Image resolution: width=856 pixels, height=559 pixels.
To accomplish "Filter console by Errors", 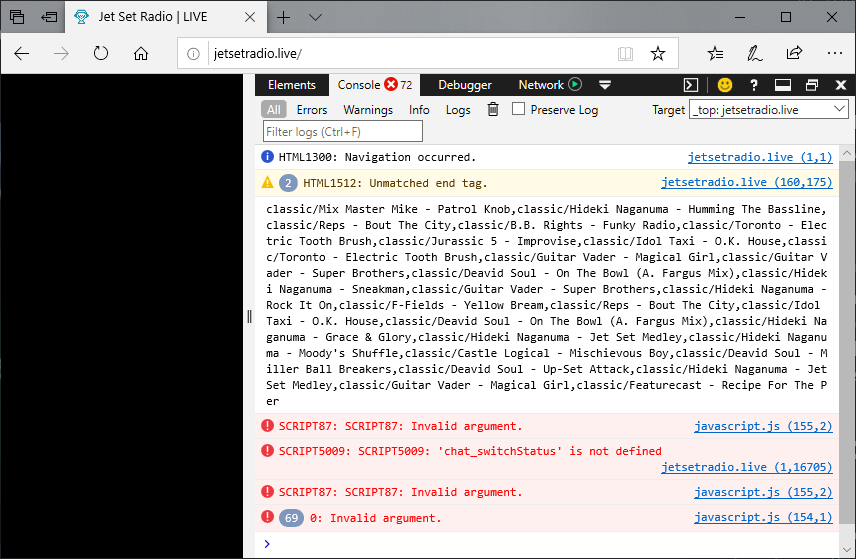I will pos(312,110).
